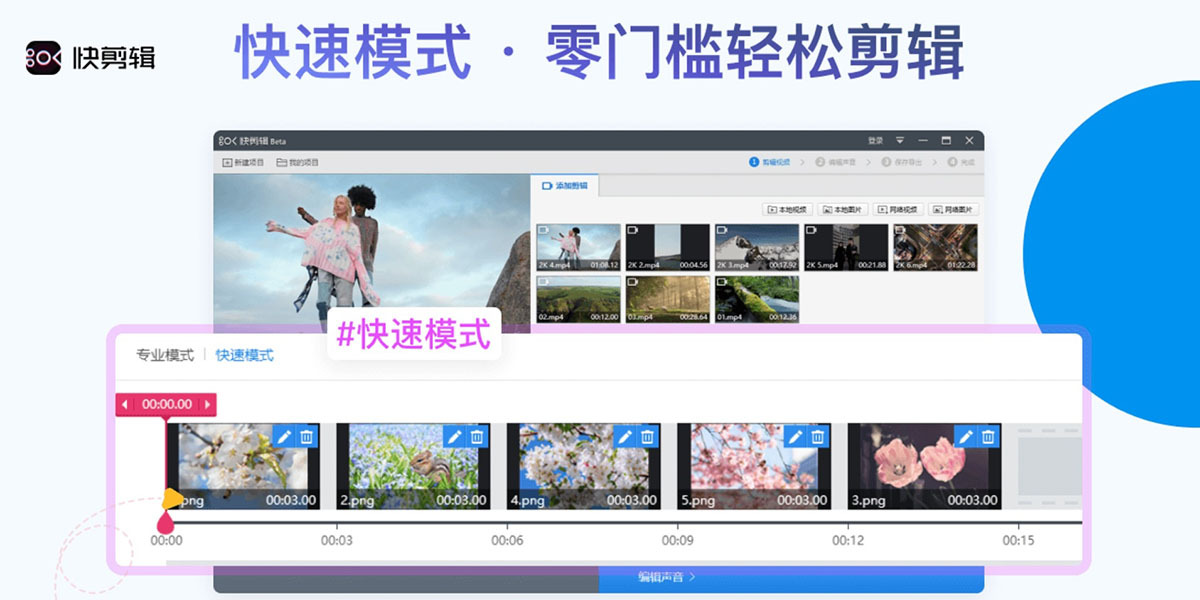Open the 添加剪辑 tab
Viewport: 1200px width, 600px height.
(565, 186)
